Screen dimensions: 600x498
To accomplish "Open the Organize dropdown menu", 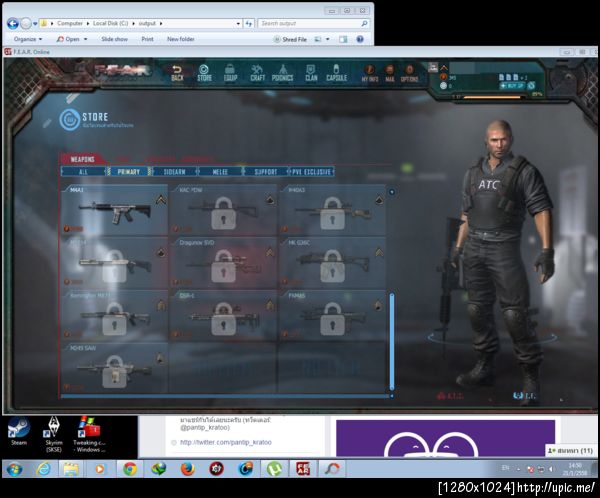I will (28, 39).
